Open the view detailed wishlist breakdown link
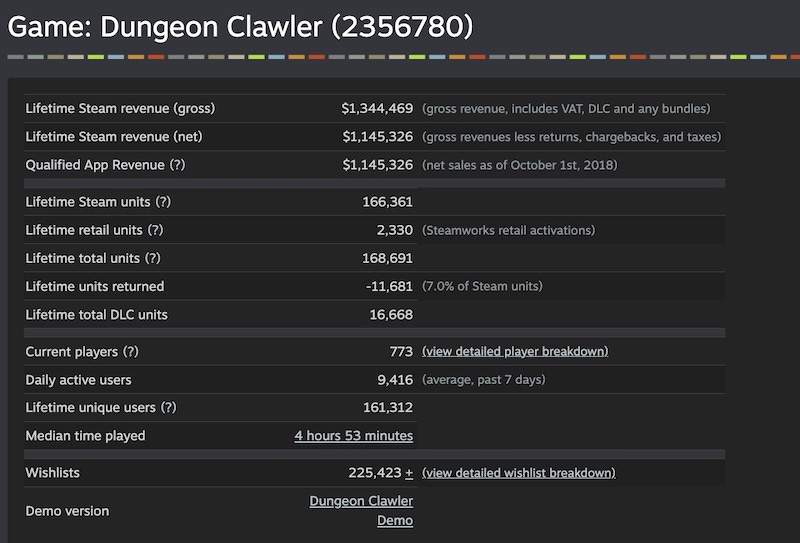800x543 pixels. (x=518, y=473)
